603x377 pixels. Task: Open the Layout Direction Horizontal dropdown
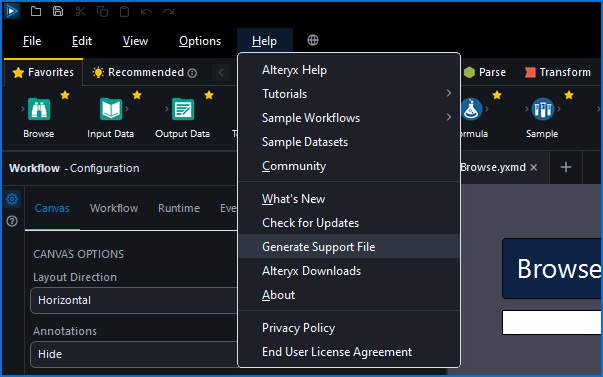coord(133,300)
